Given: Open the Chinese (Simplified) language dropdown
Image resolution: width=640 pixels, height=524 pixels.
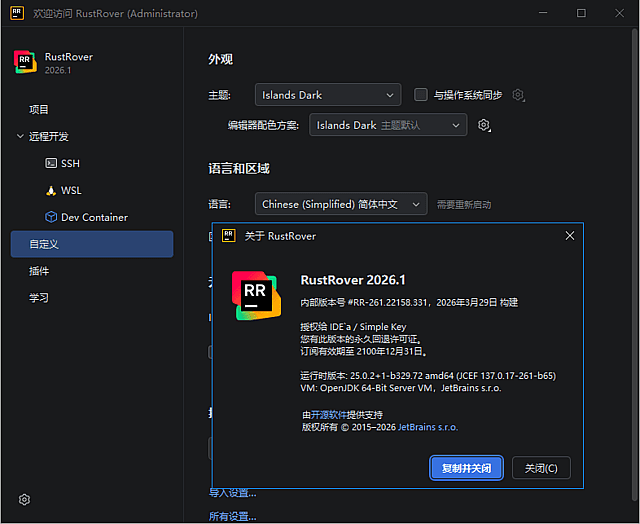Looking at the screenshot, I should click(340, 204).
